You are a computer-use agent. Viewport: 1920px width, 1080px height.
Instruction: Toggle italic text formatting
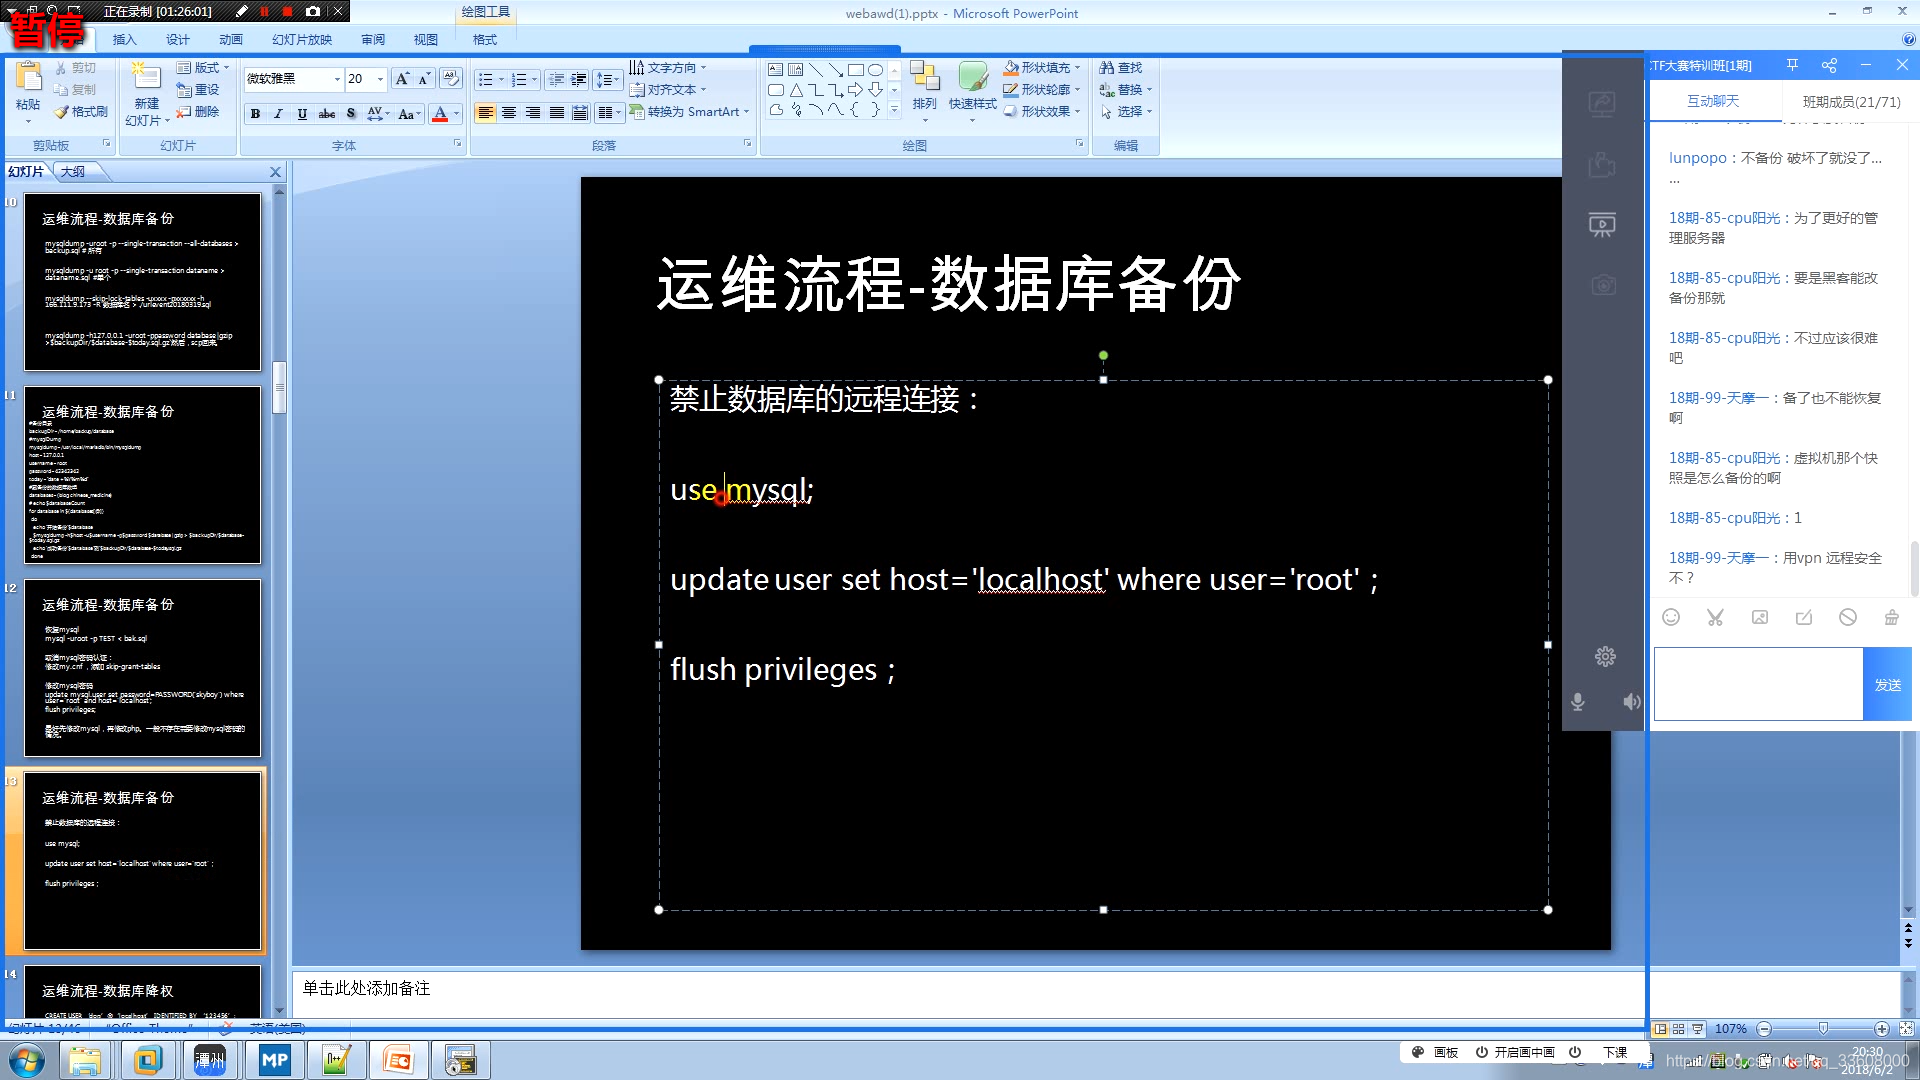click(x=279, y=114)
